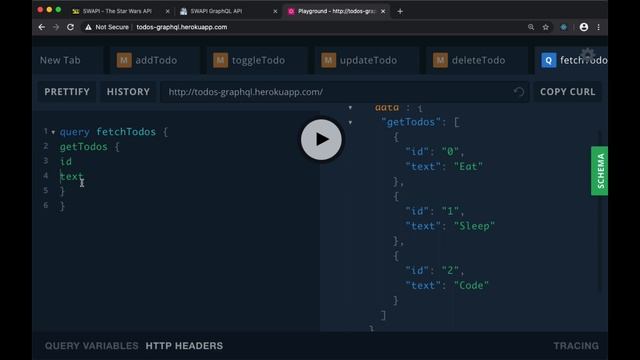Click the Not Secure warning icon
The width and height of the screenshot is (640, 360).
(88, 27)
